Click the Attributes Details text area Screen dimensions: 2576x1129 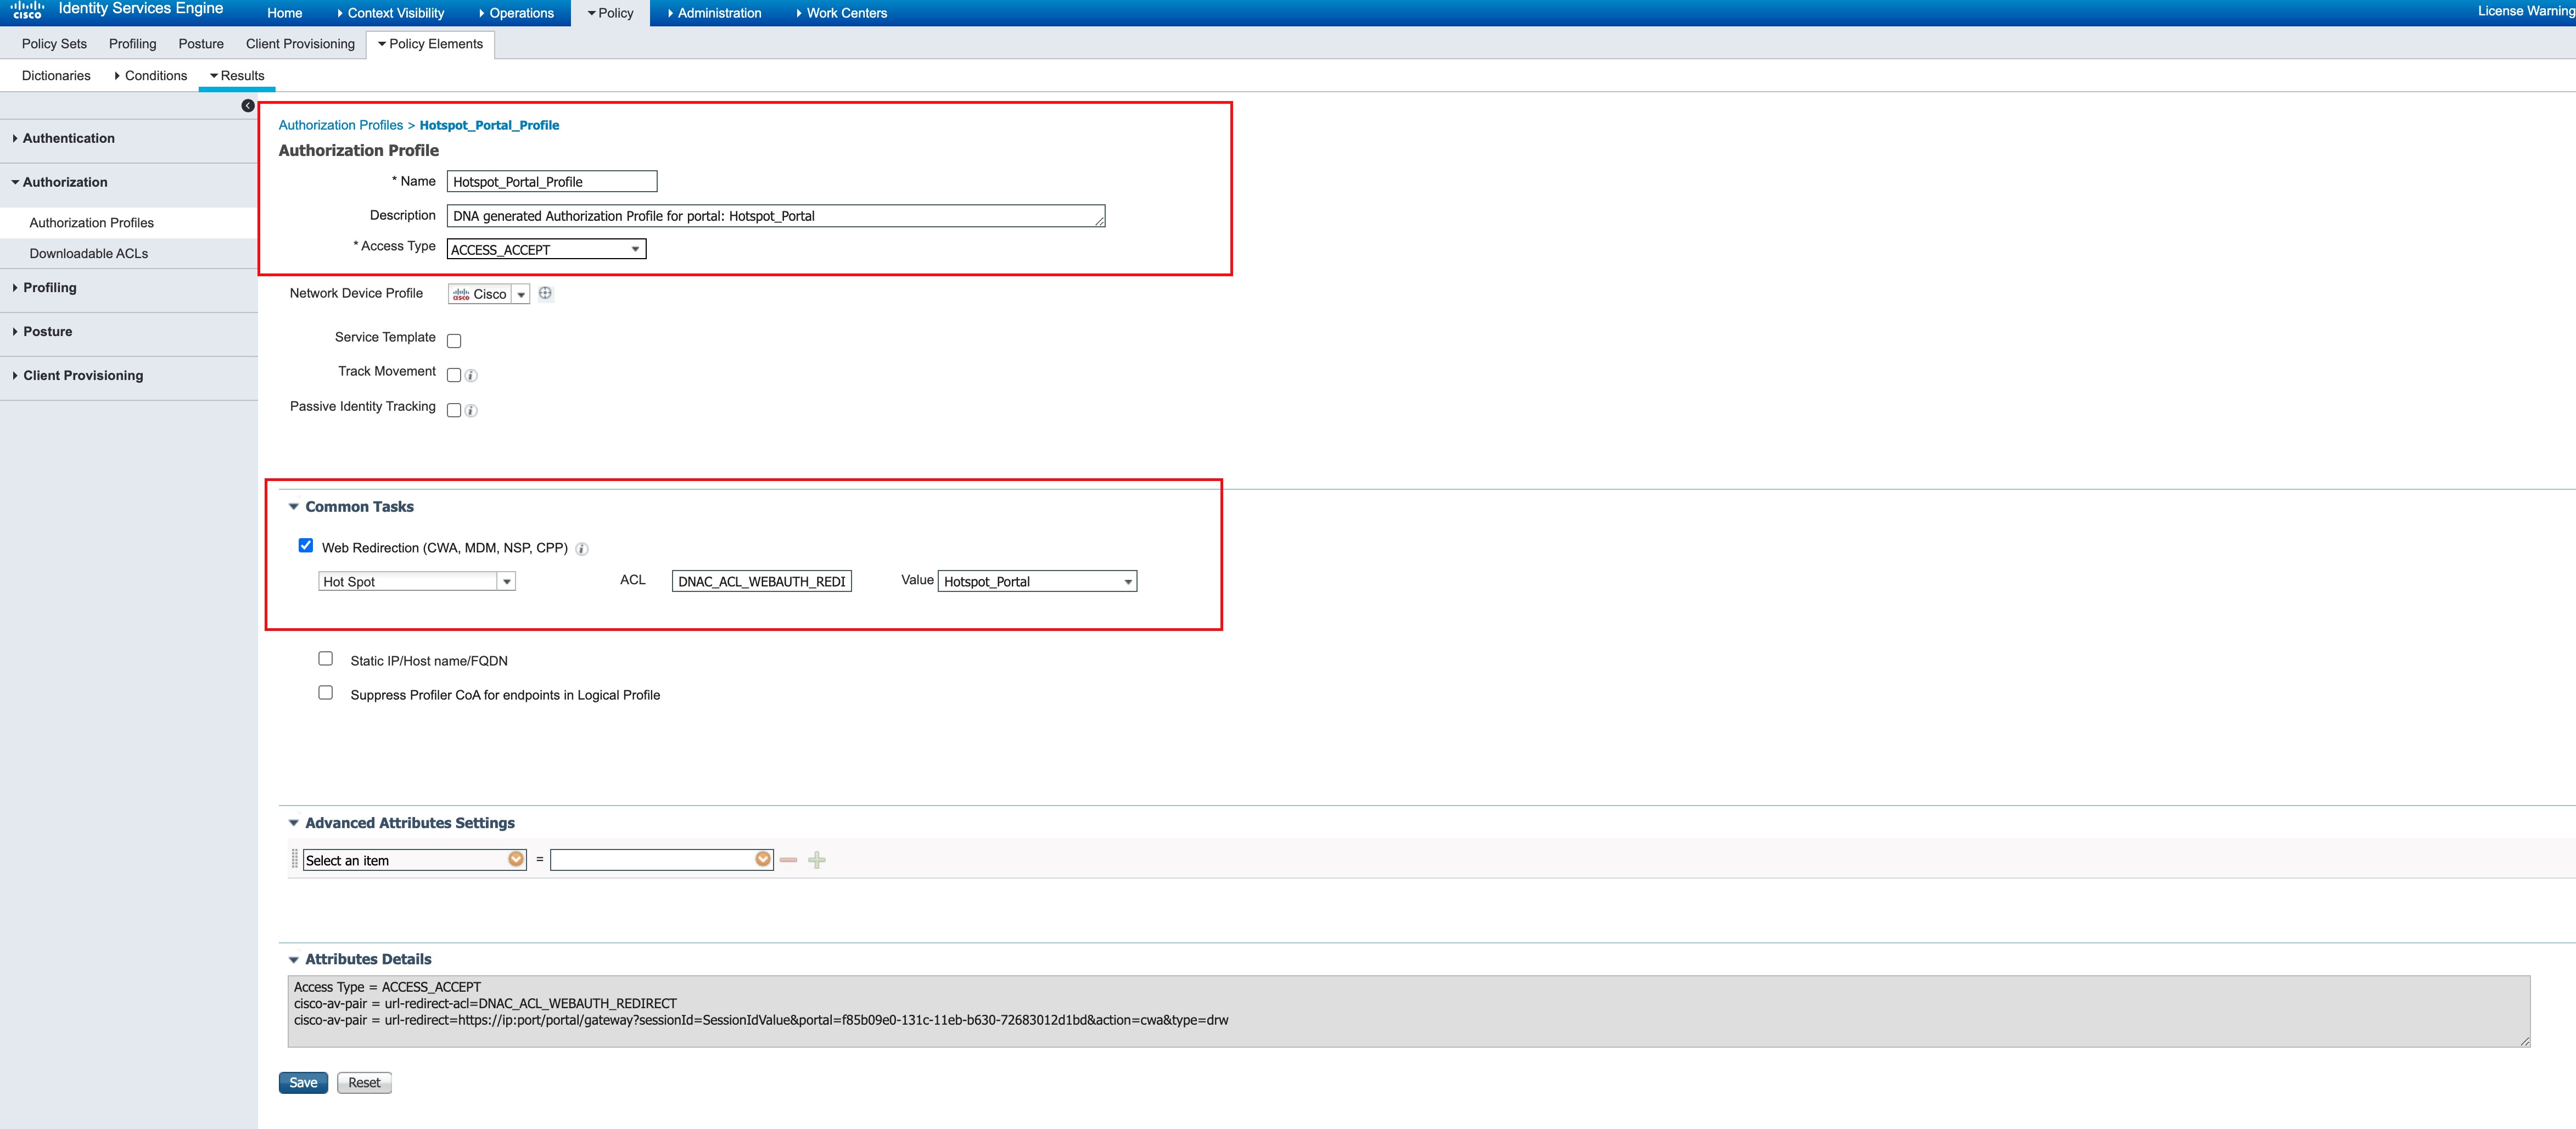tap(1409, 1012)
